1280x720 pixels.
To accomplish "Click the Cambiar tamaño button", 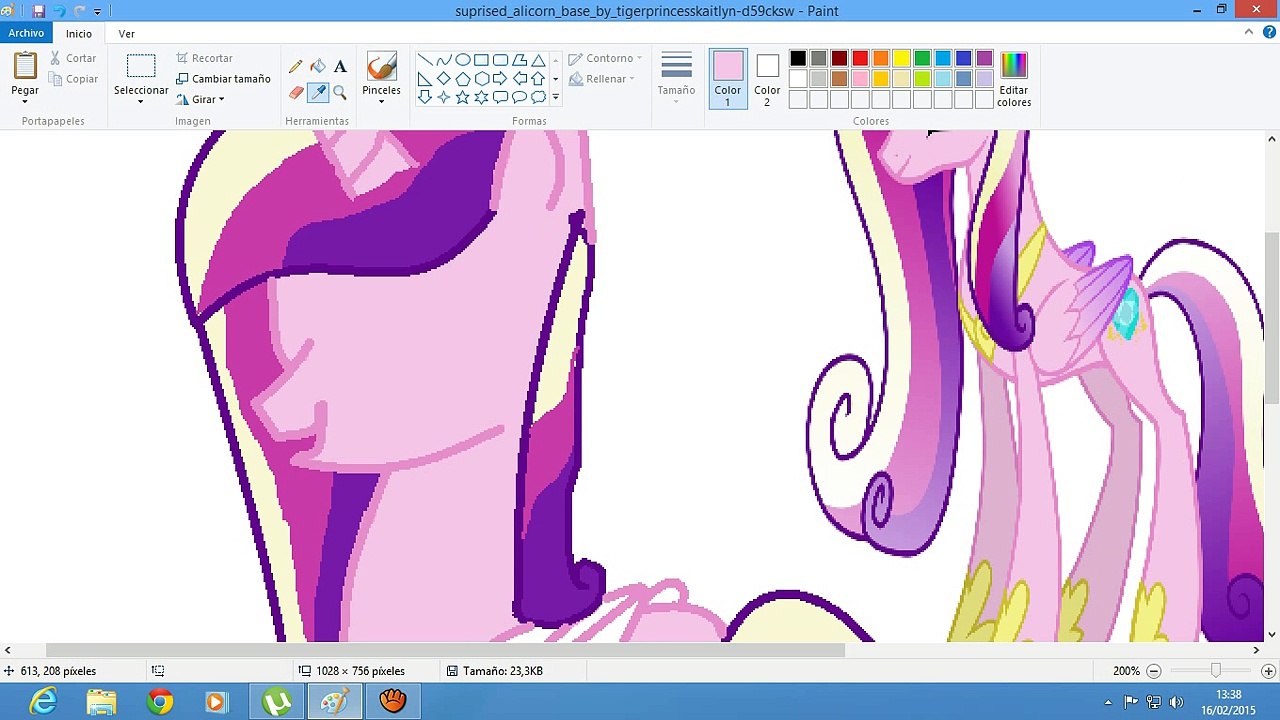I will 223,79.
